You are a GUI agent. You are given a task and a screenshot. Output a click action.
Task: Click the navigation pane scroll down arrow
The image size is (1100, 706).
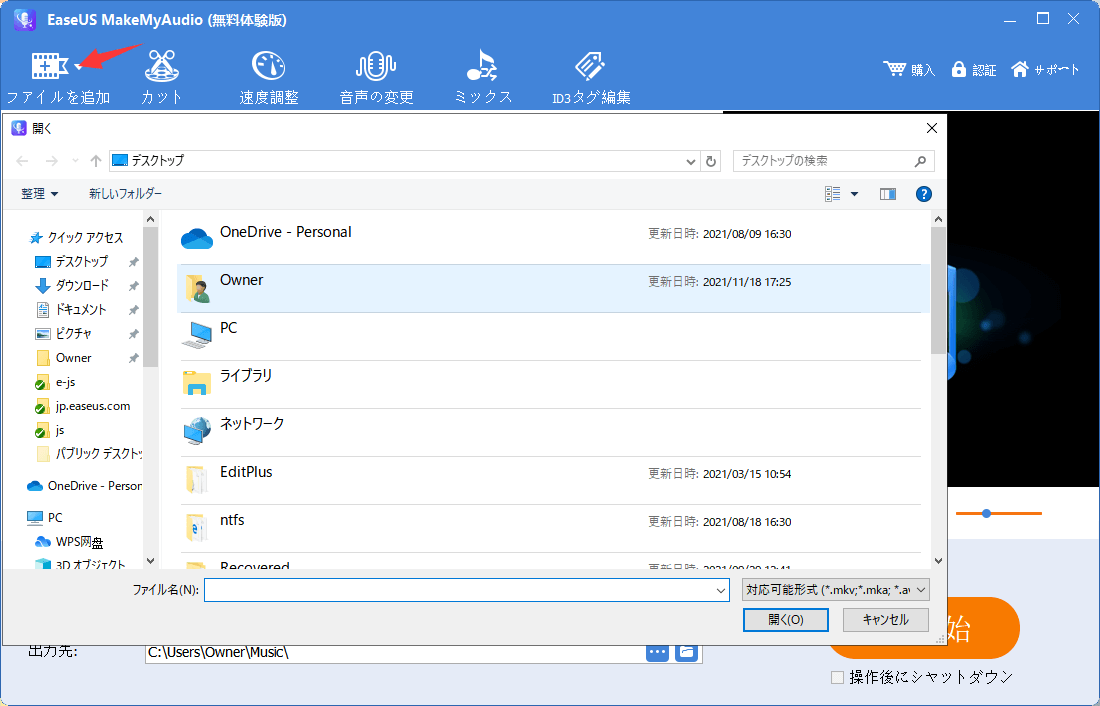[150, 561]
